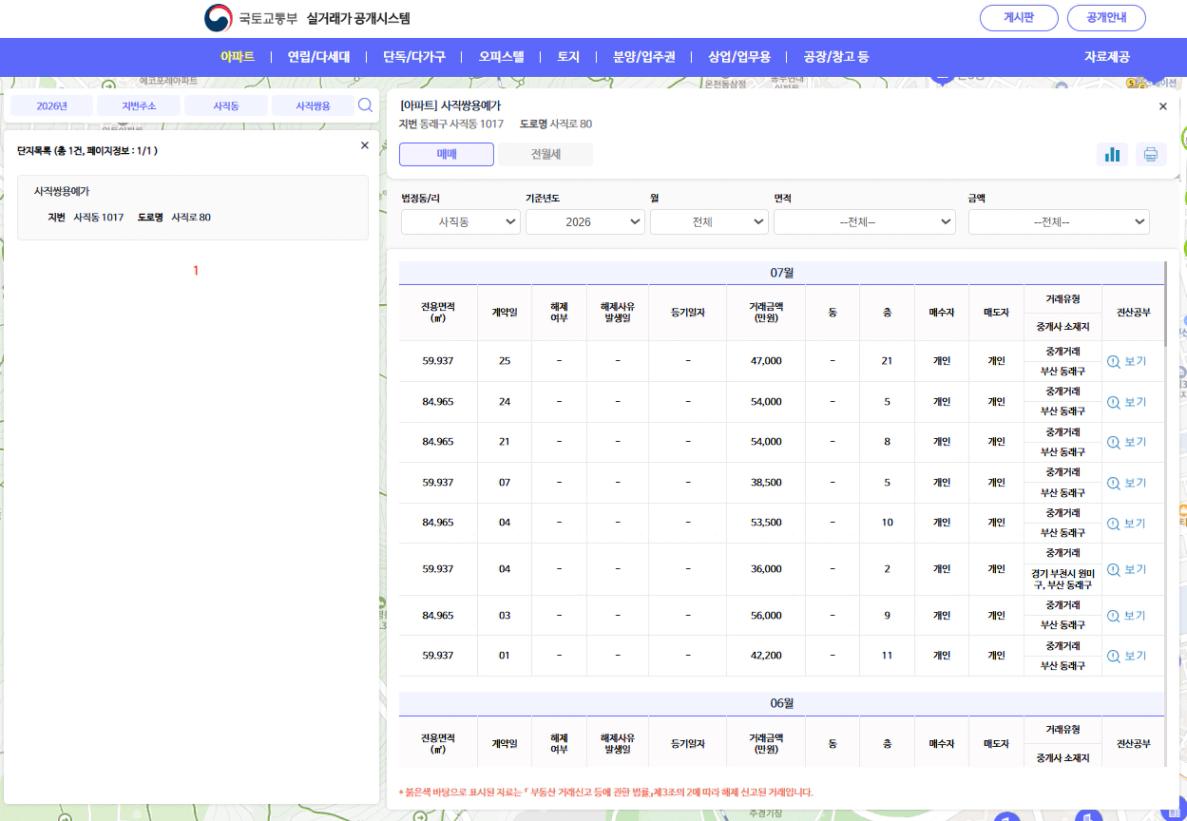Click the 공개안내 button

pyautogui.click(x=1106, y=18)
